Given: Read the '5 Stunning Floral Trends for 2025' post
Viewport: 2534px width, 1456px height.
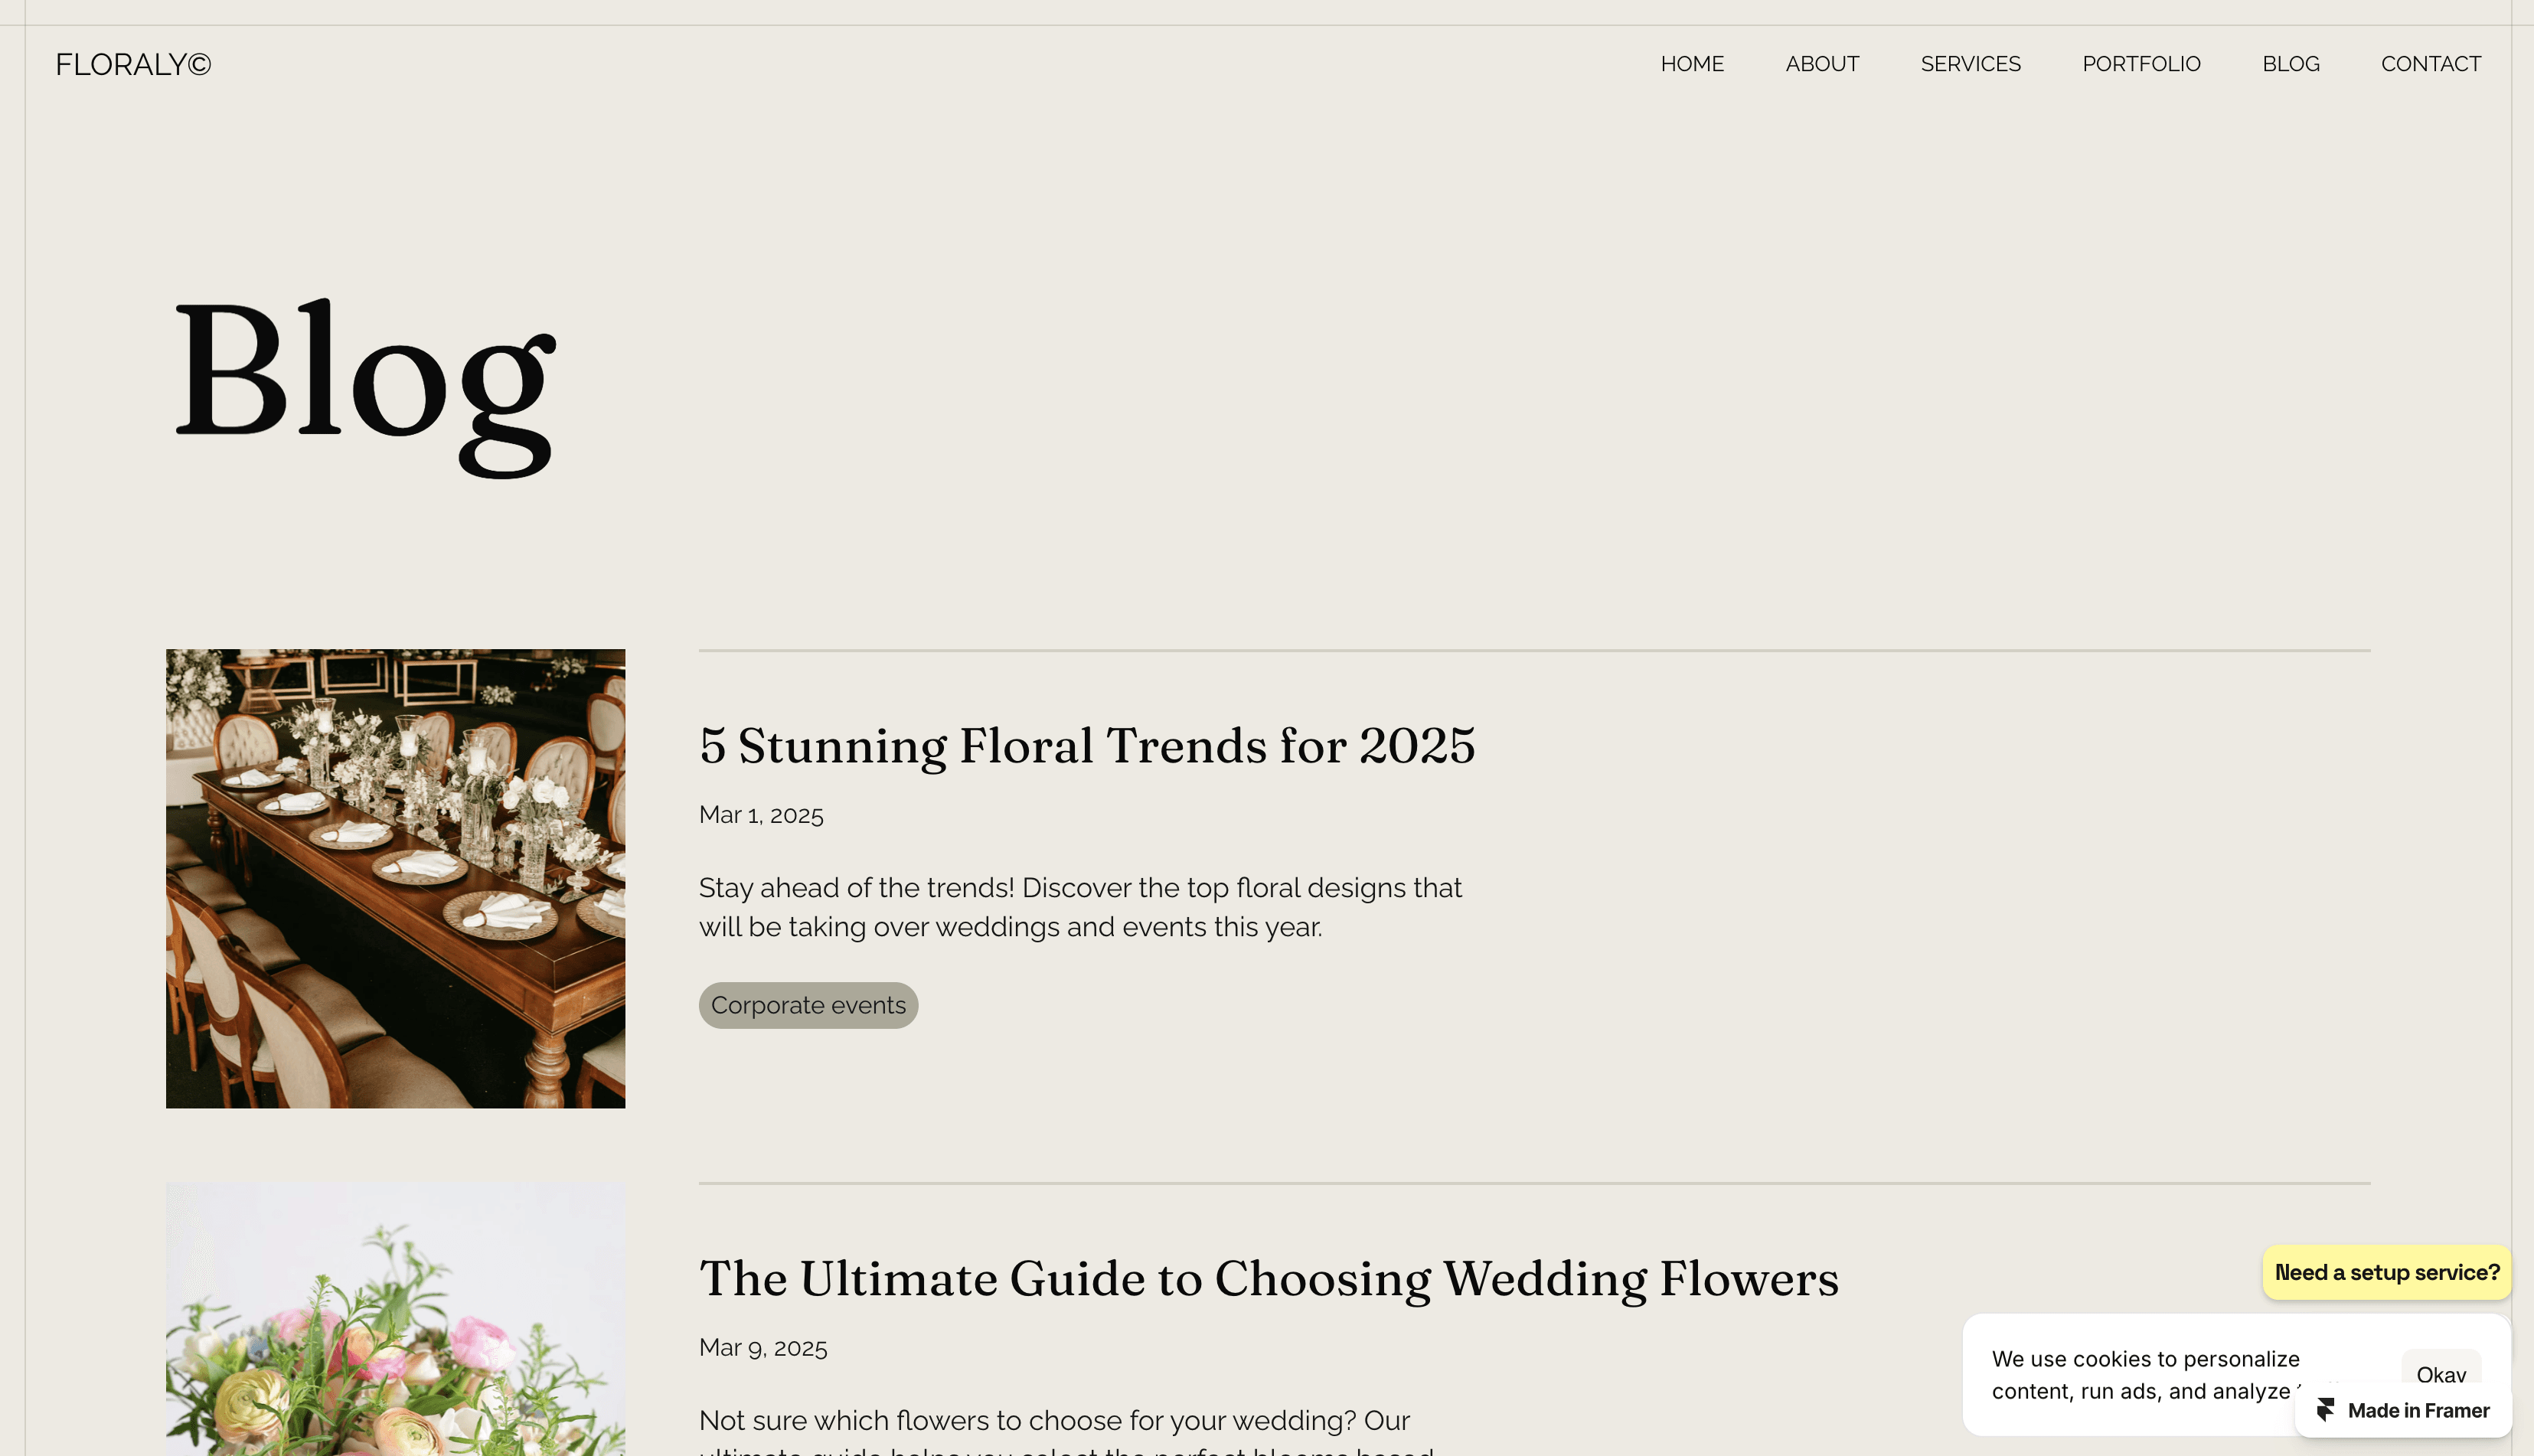Looking at the screenshot, I should [x=1087, y=745].
